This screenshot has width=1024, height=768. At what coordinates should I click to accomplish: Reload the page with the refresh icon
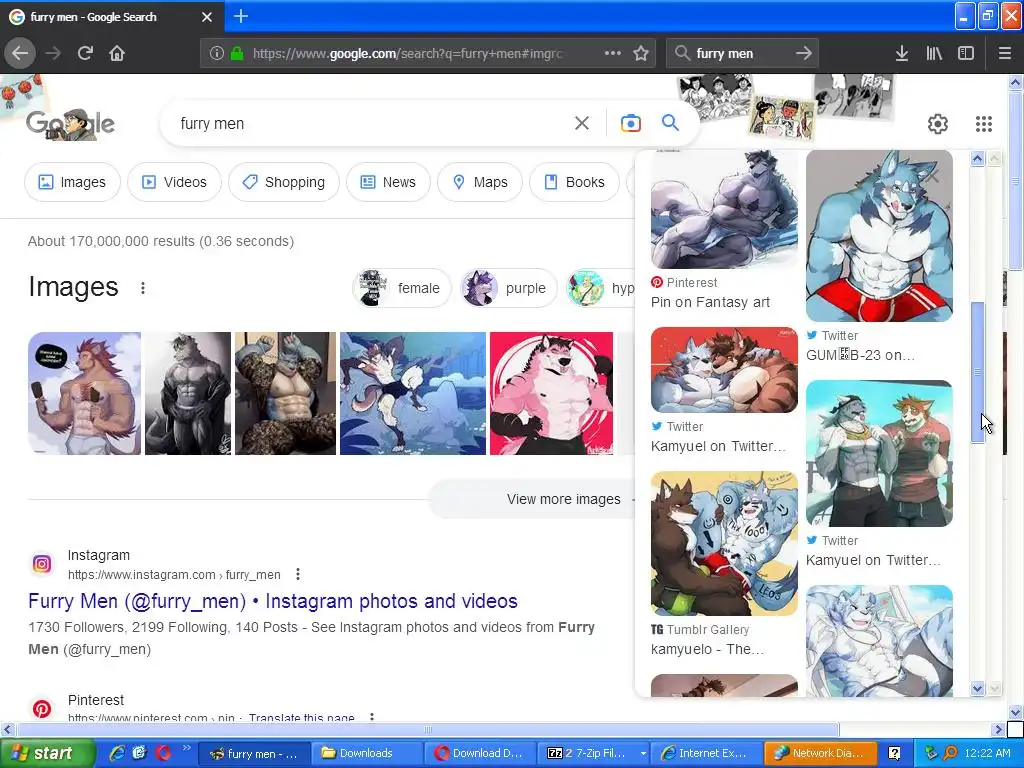(85, 53)
